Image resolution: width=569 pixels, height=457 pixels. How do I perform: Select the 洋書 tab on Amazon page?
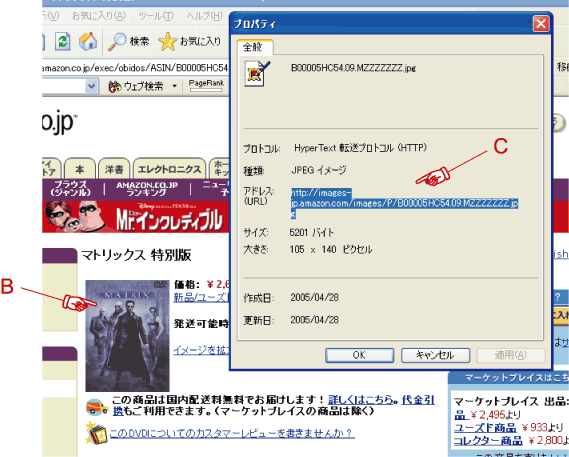[x=114, y=170]
